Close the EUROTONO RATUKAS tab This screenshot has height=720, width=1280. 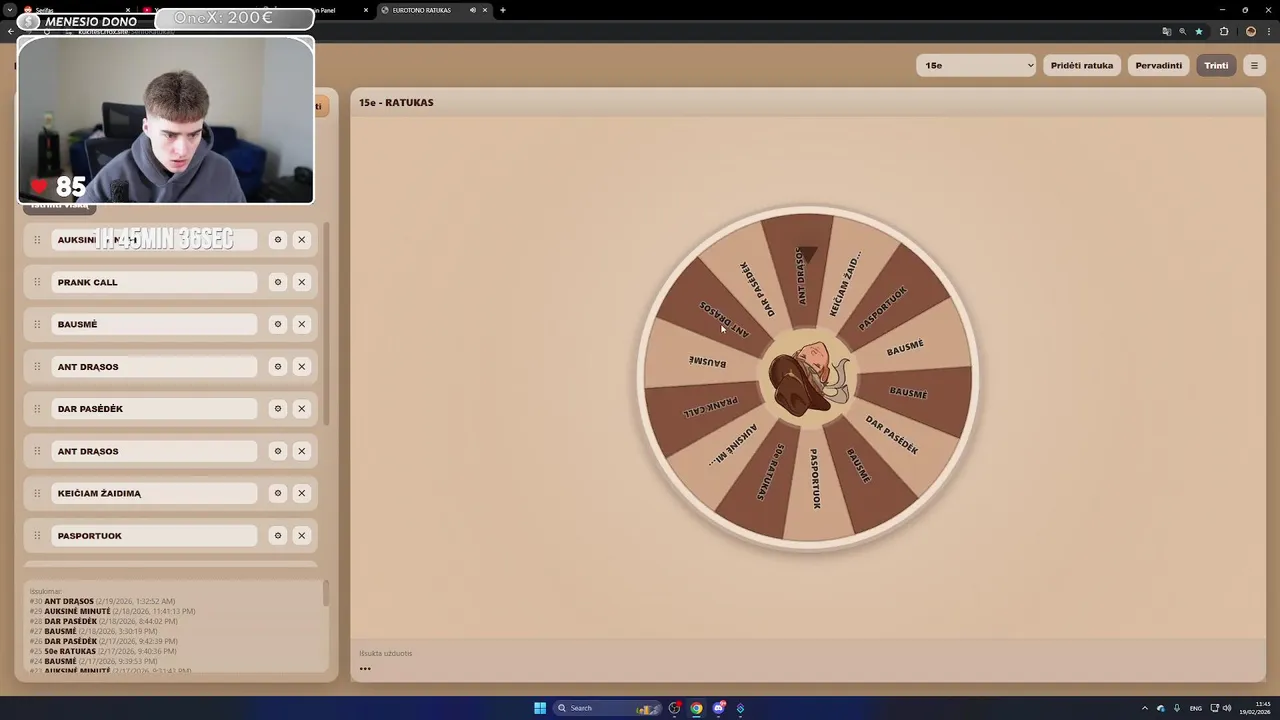(485, 10)
